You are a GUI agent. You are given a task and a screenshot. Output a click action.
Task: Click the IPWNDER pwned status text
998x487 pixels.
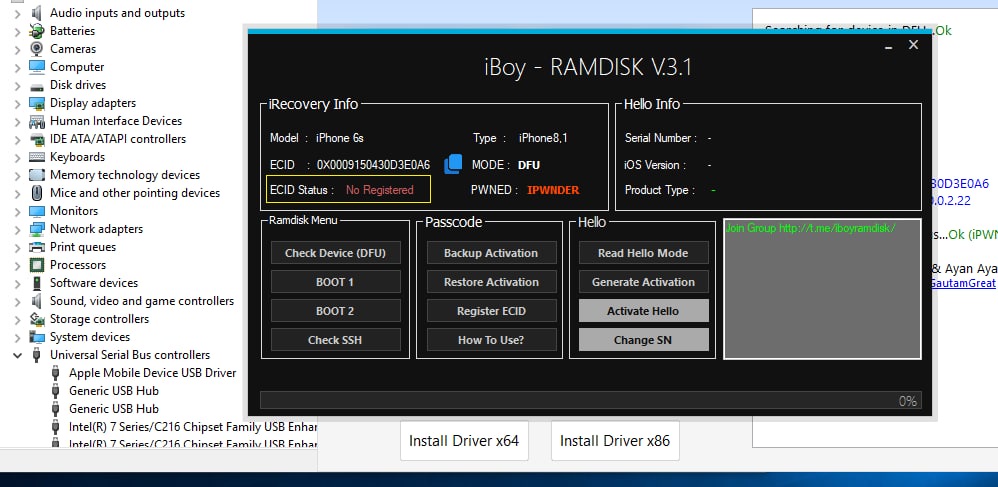553,190
